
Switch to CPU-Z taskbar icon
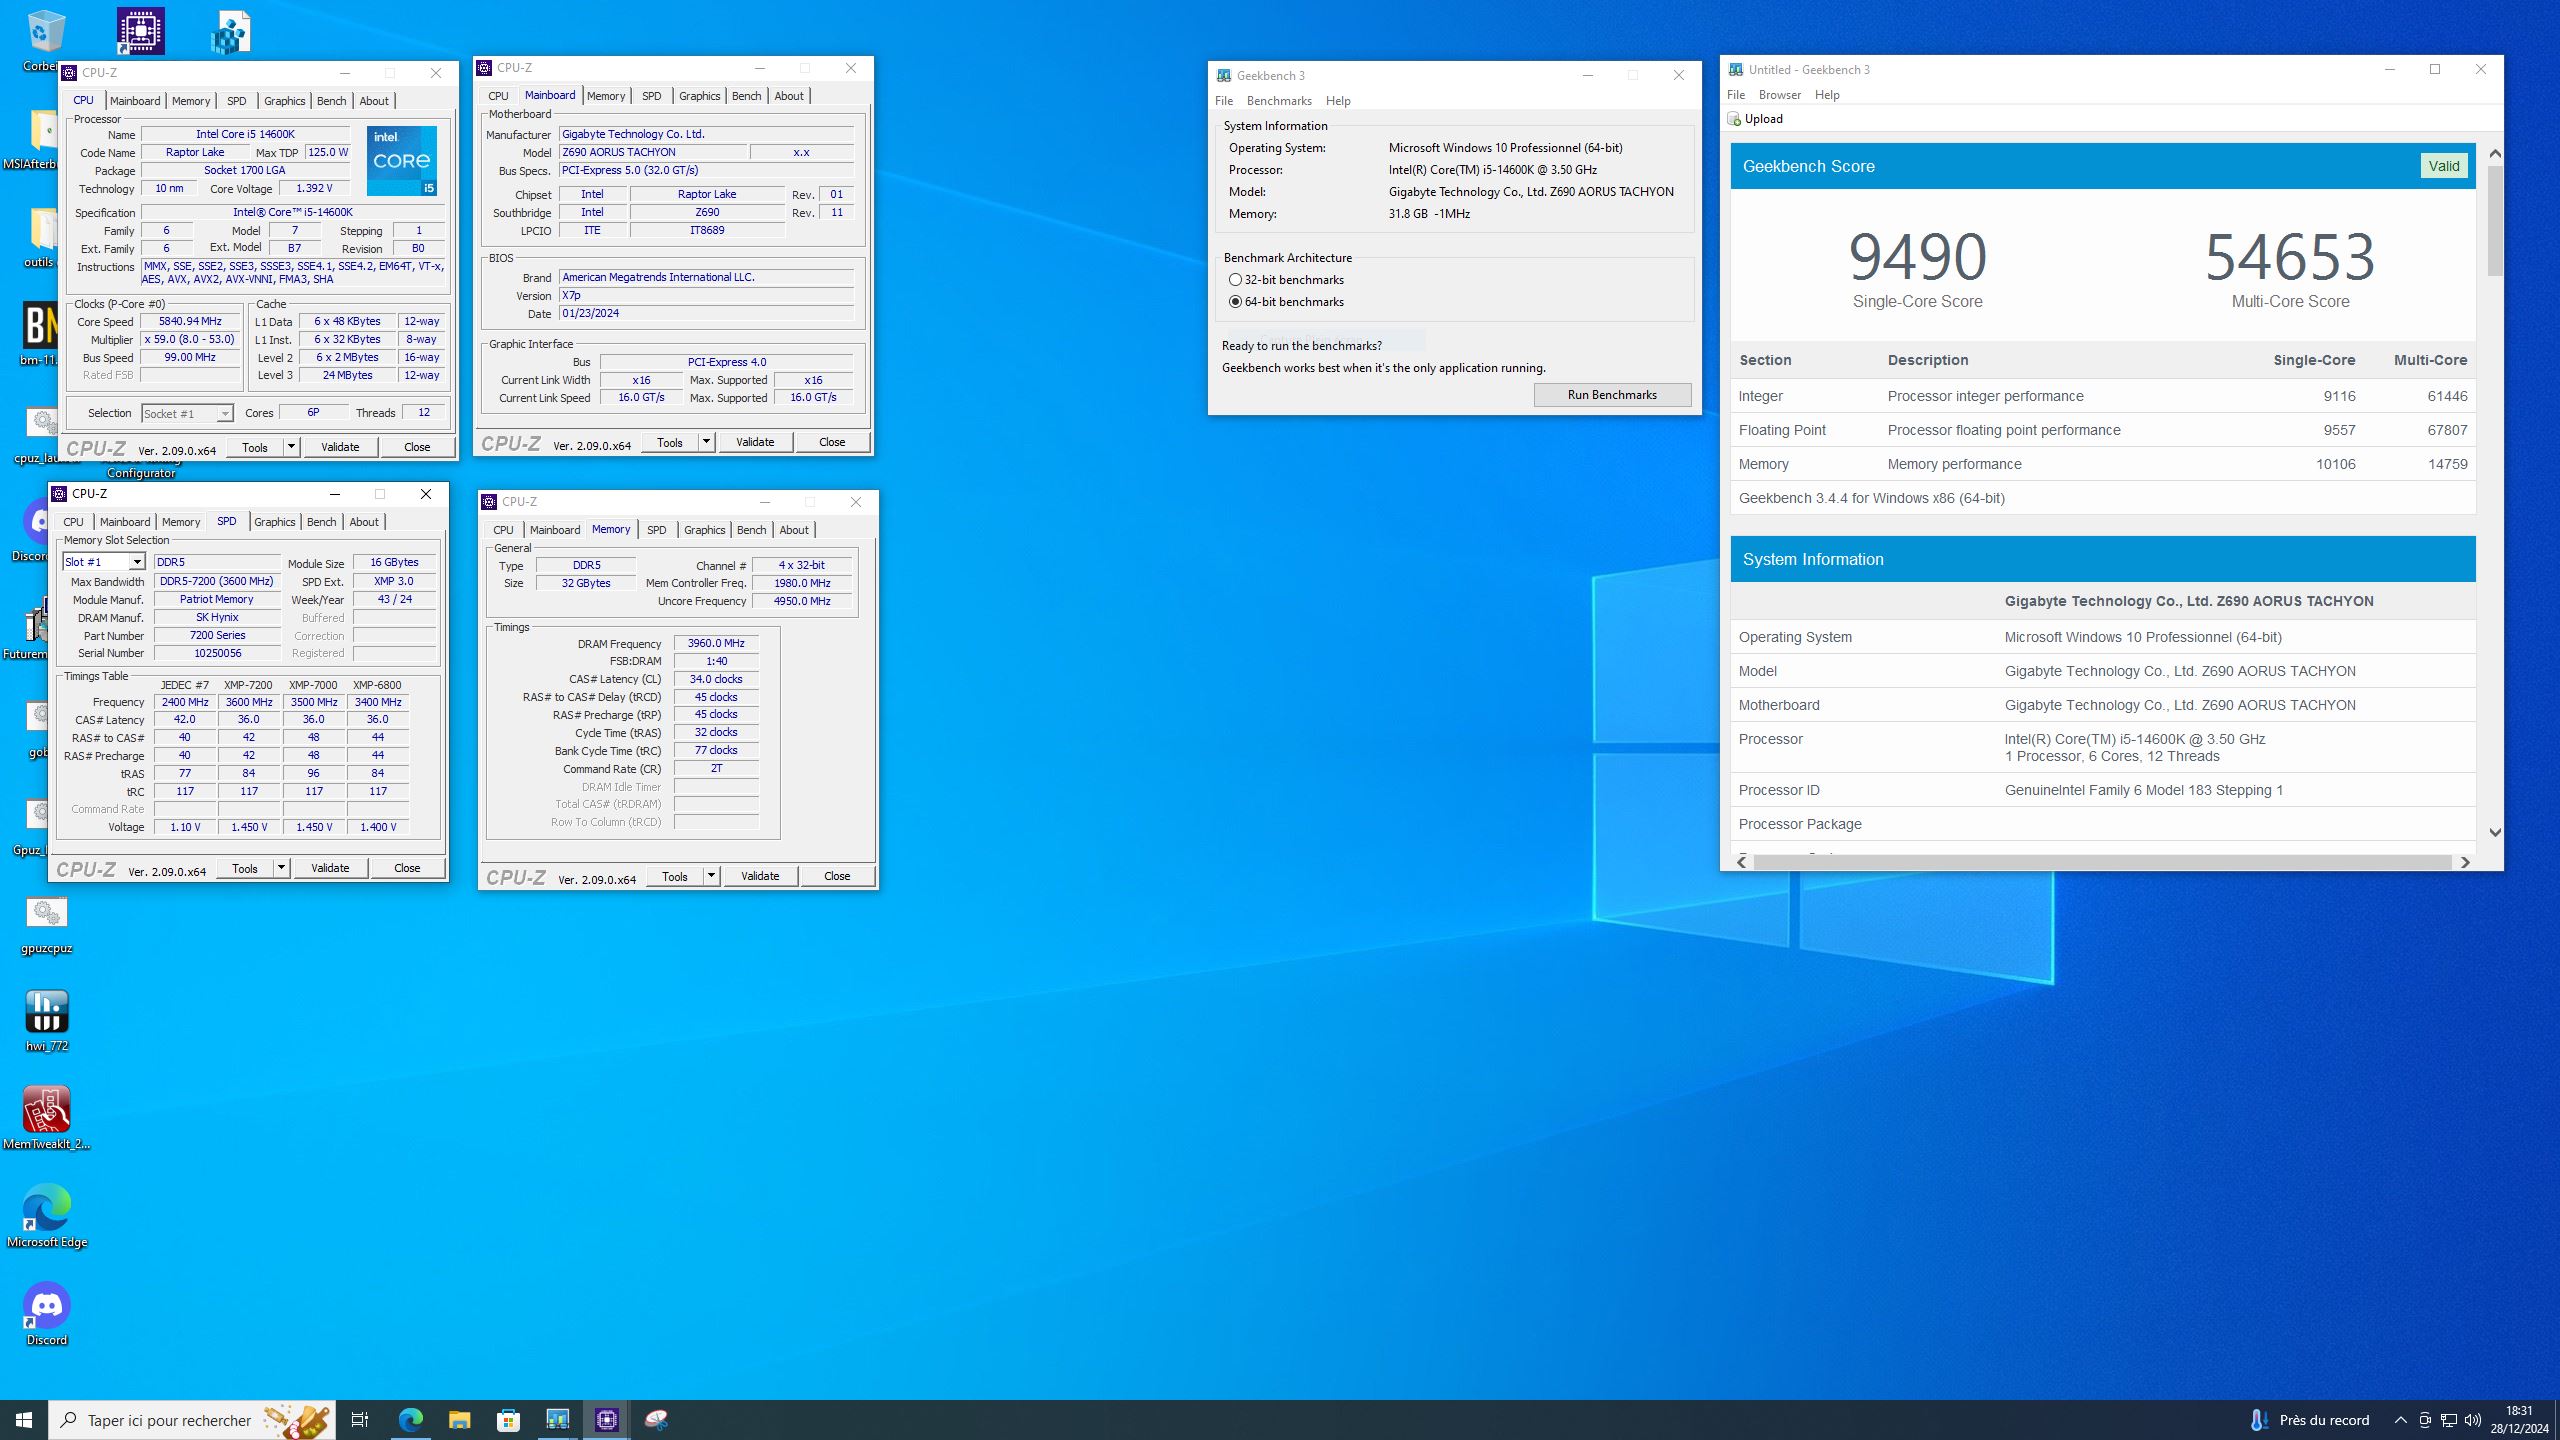[x=606, y=1420]
